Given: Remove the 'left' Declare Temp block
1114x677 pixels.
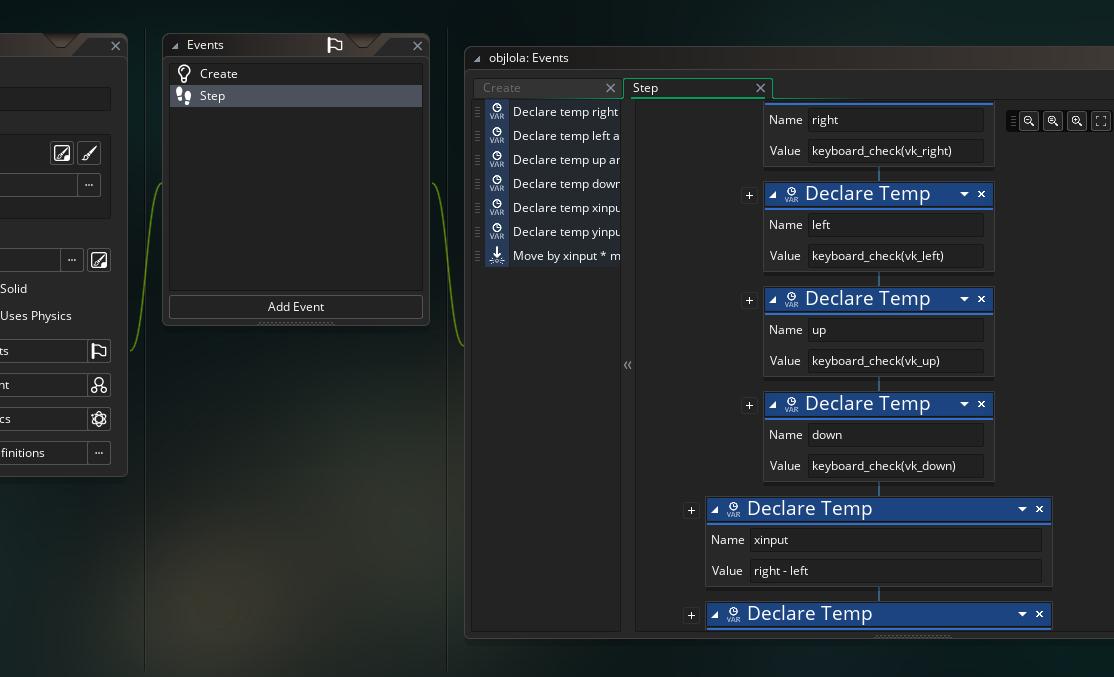Looking at the screenshot, I should [981, 194].
